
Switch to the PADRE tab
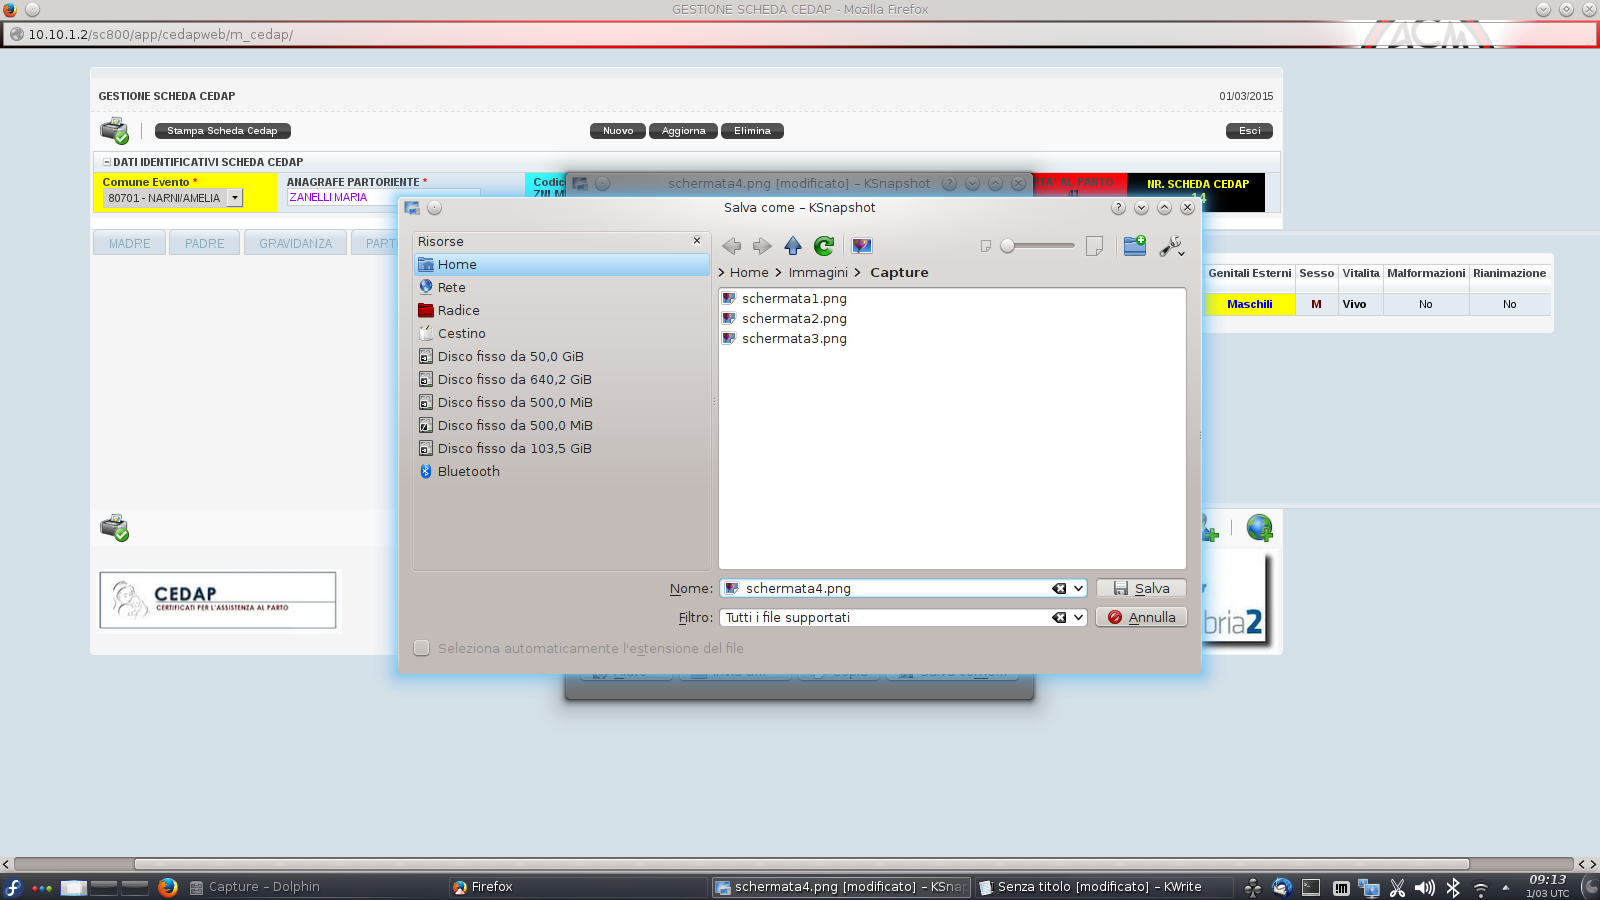pos(205,243)
